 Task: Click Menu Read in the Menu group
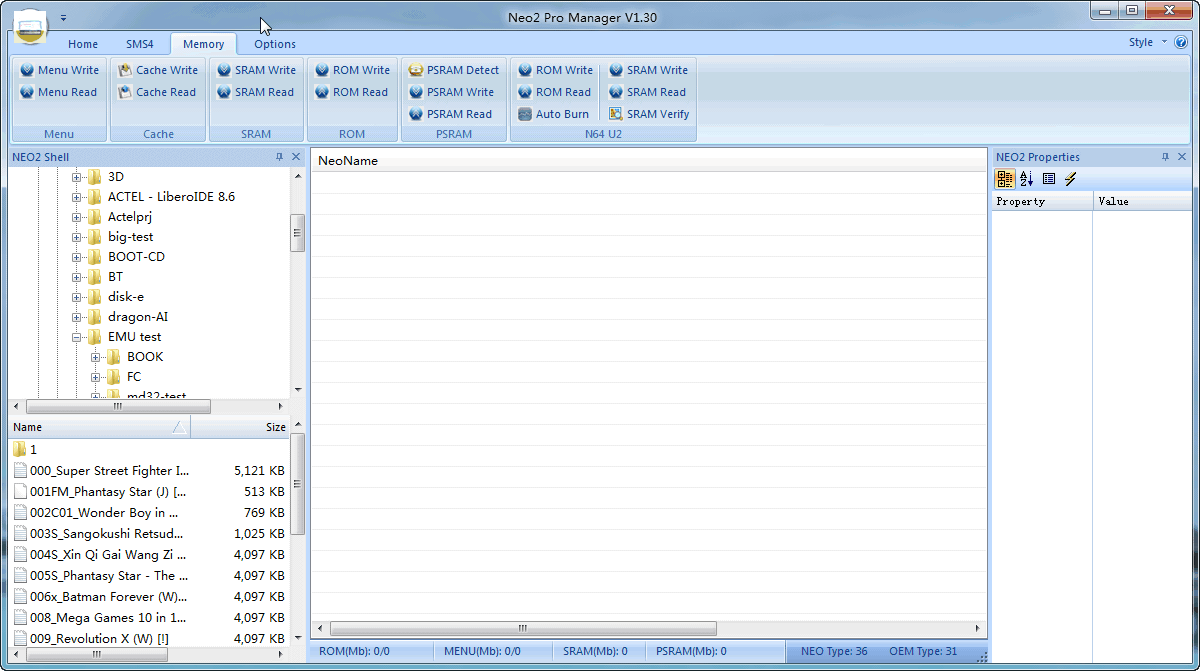59,92
